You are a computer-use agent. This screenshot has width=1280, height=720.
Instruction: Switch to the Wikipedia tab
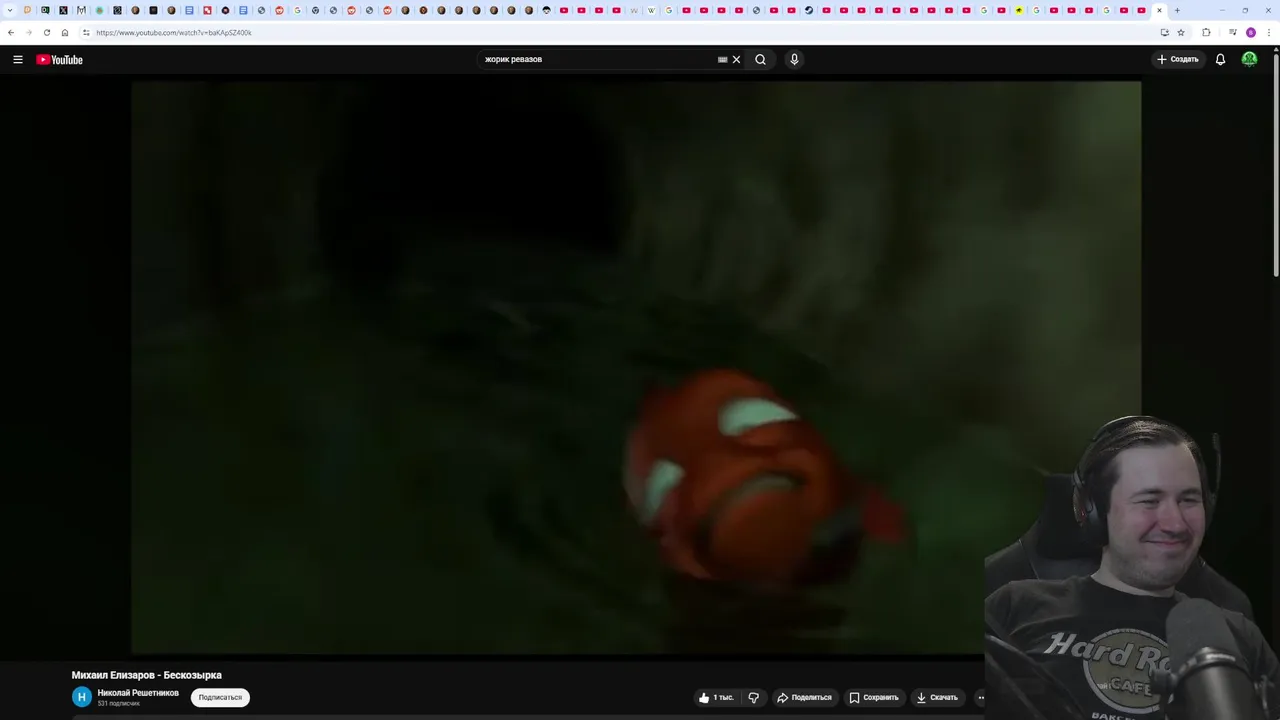click(x=651, y=10)
